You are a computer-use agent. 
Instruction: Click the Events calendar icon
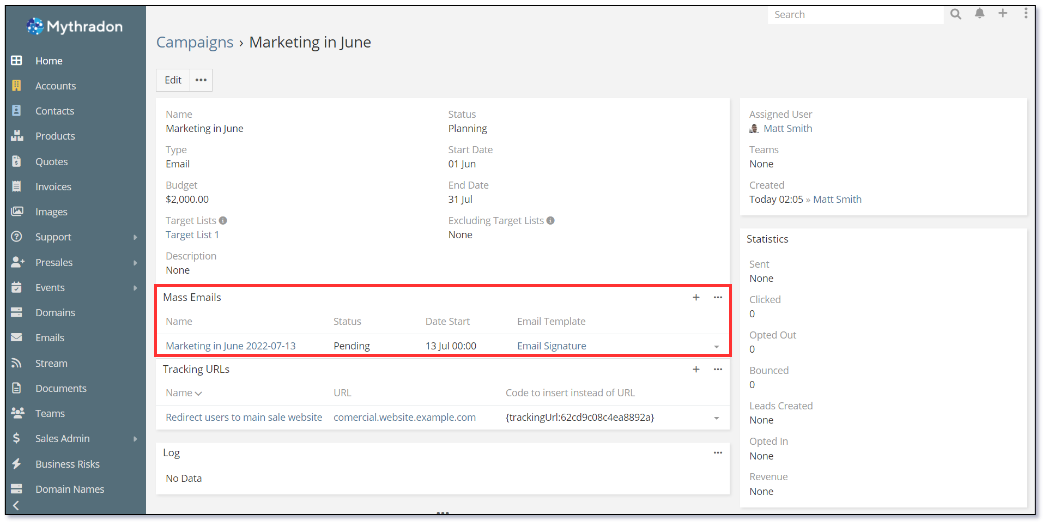(x=17, y=287)
